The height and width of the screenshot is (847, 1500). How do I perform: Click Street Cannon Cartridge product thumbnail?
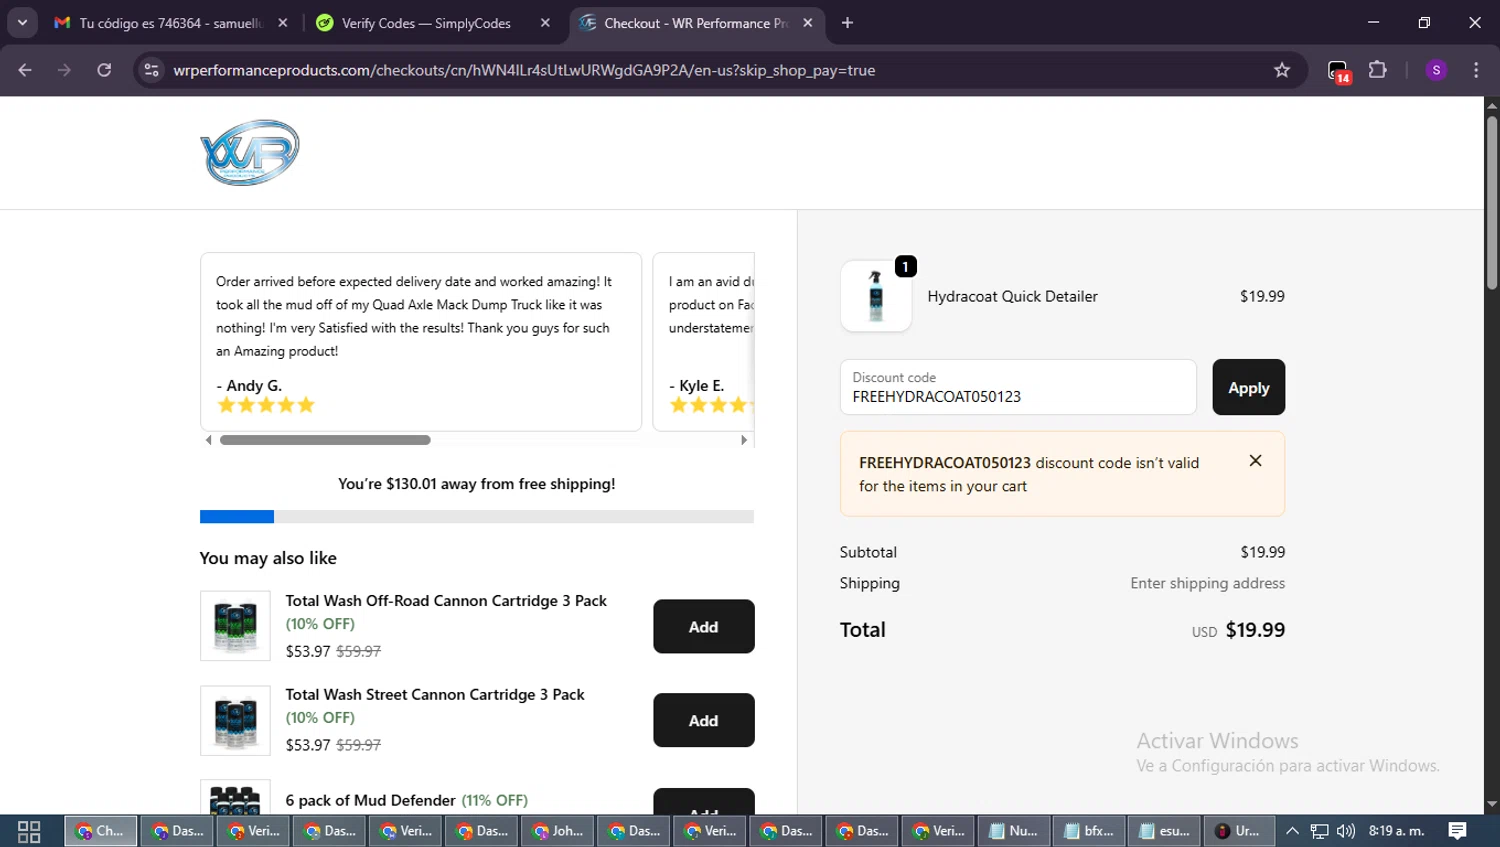tap(235, 720)
